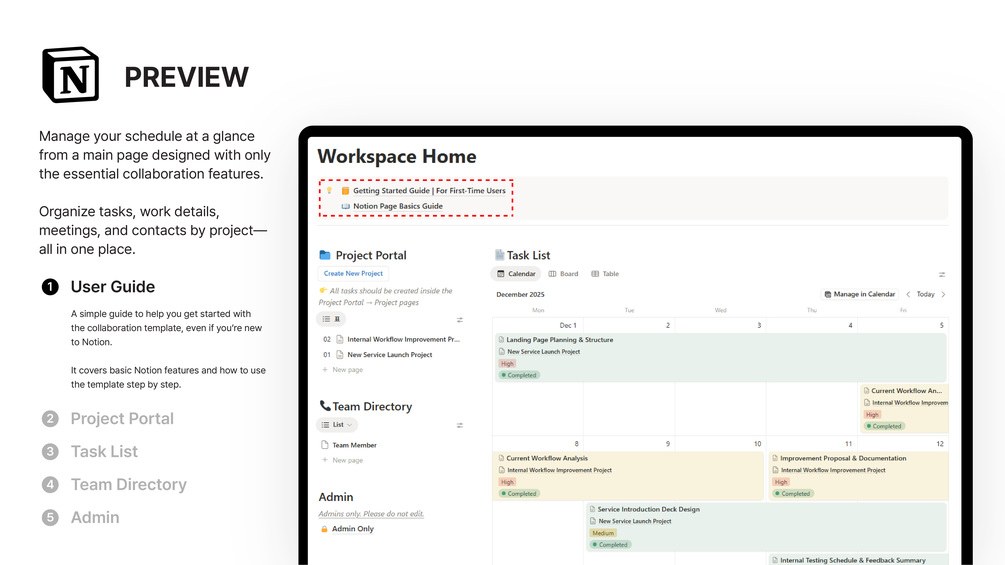Select step 3 Task List in preview steps
The image size is (1005, 565).
pos(104,452)
